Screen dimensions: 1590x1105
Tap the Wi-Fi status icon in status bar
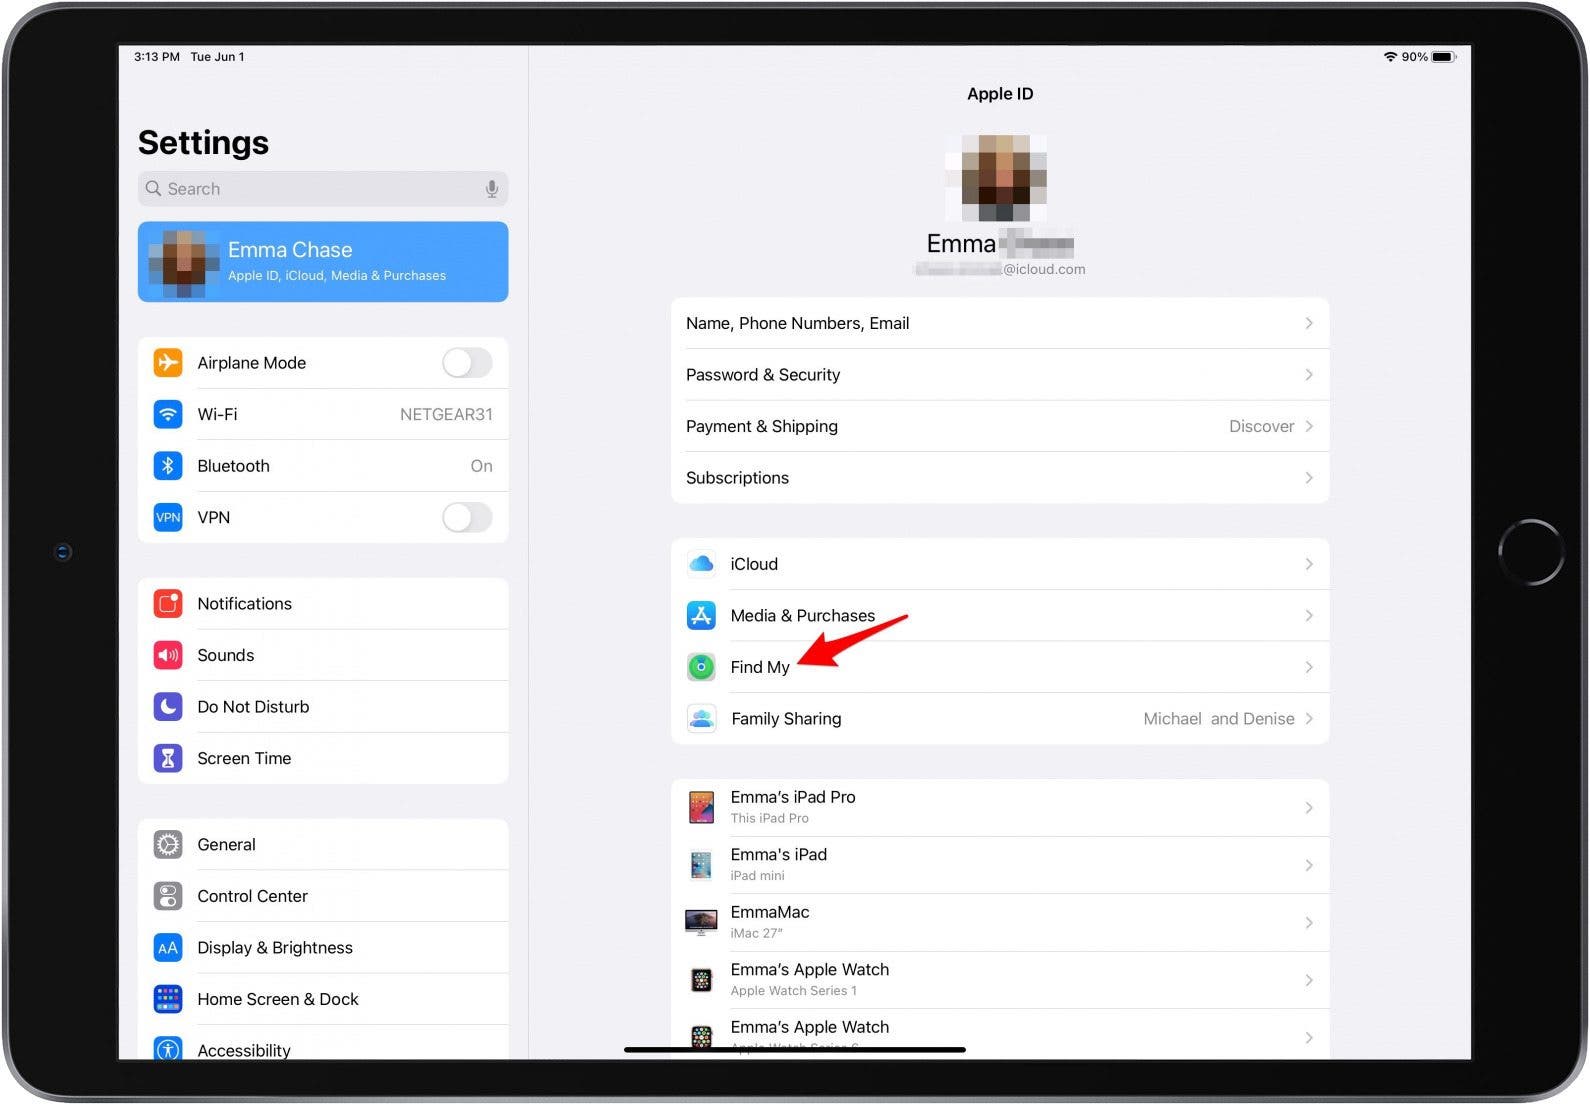[1390, 57]
